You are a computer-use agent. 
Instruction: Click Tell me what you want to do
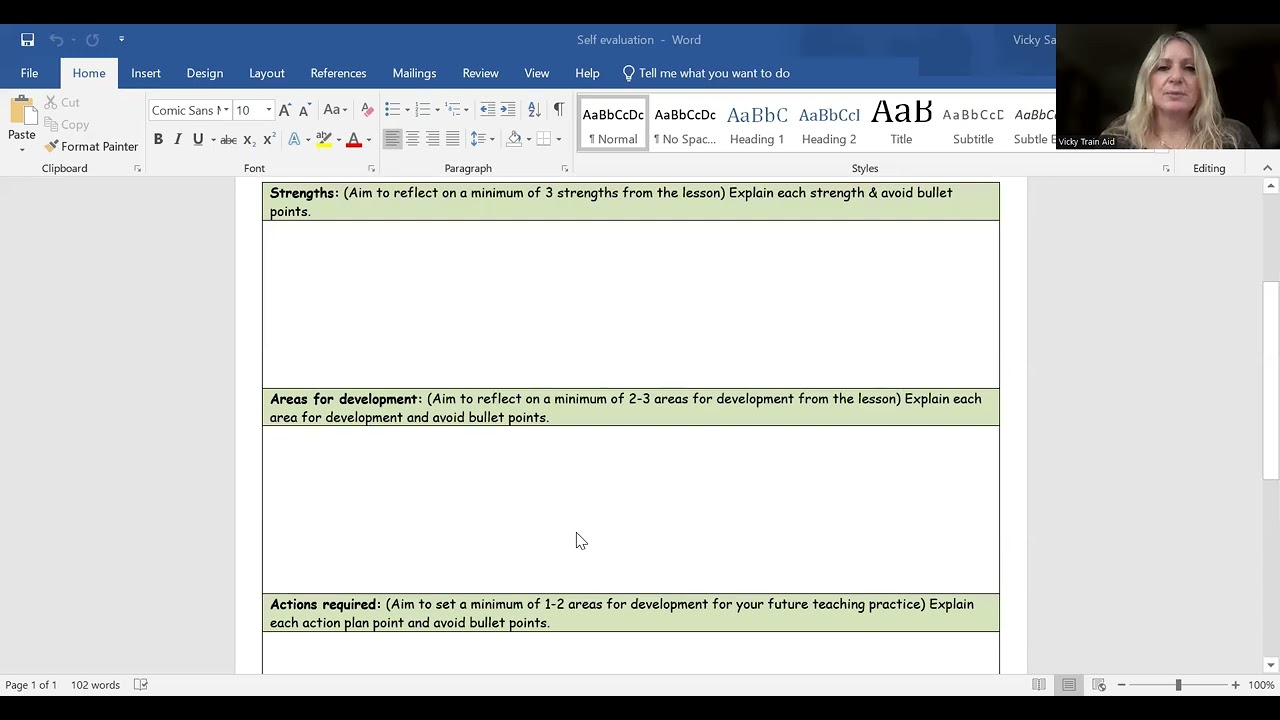click(x=706, y=73)
